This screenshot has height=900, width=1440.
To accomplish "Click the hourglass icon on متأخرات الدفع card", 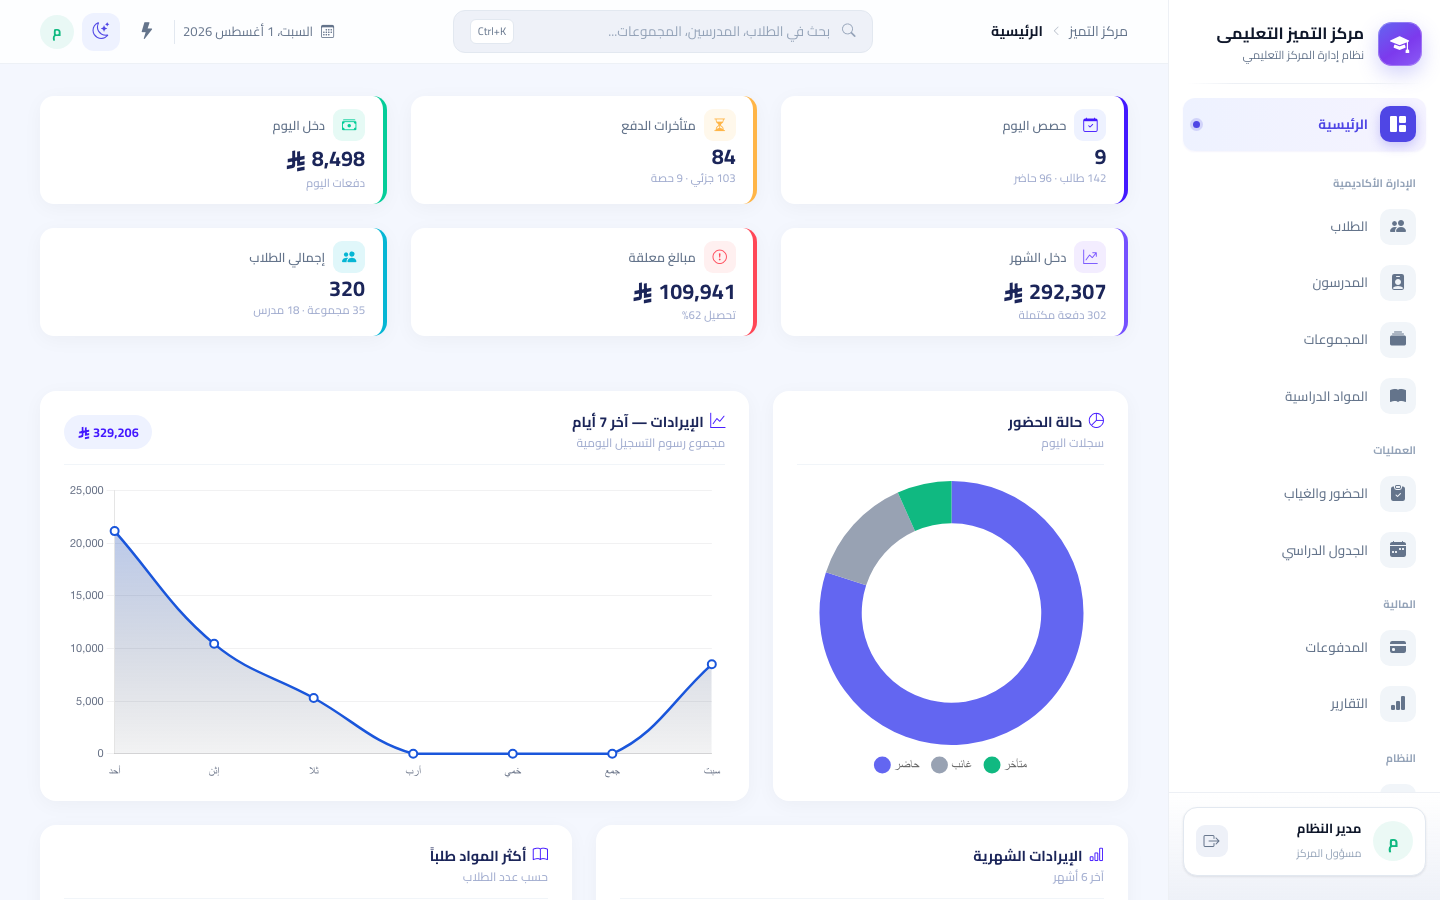I will coord(720,125).
